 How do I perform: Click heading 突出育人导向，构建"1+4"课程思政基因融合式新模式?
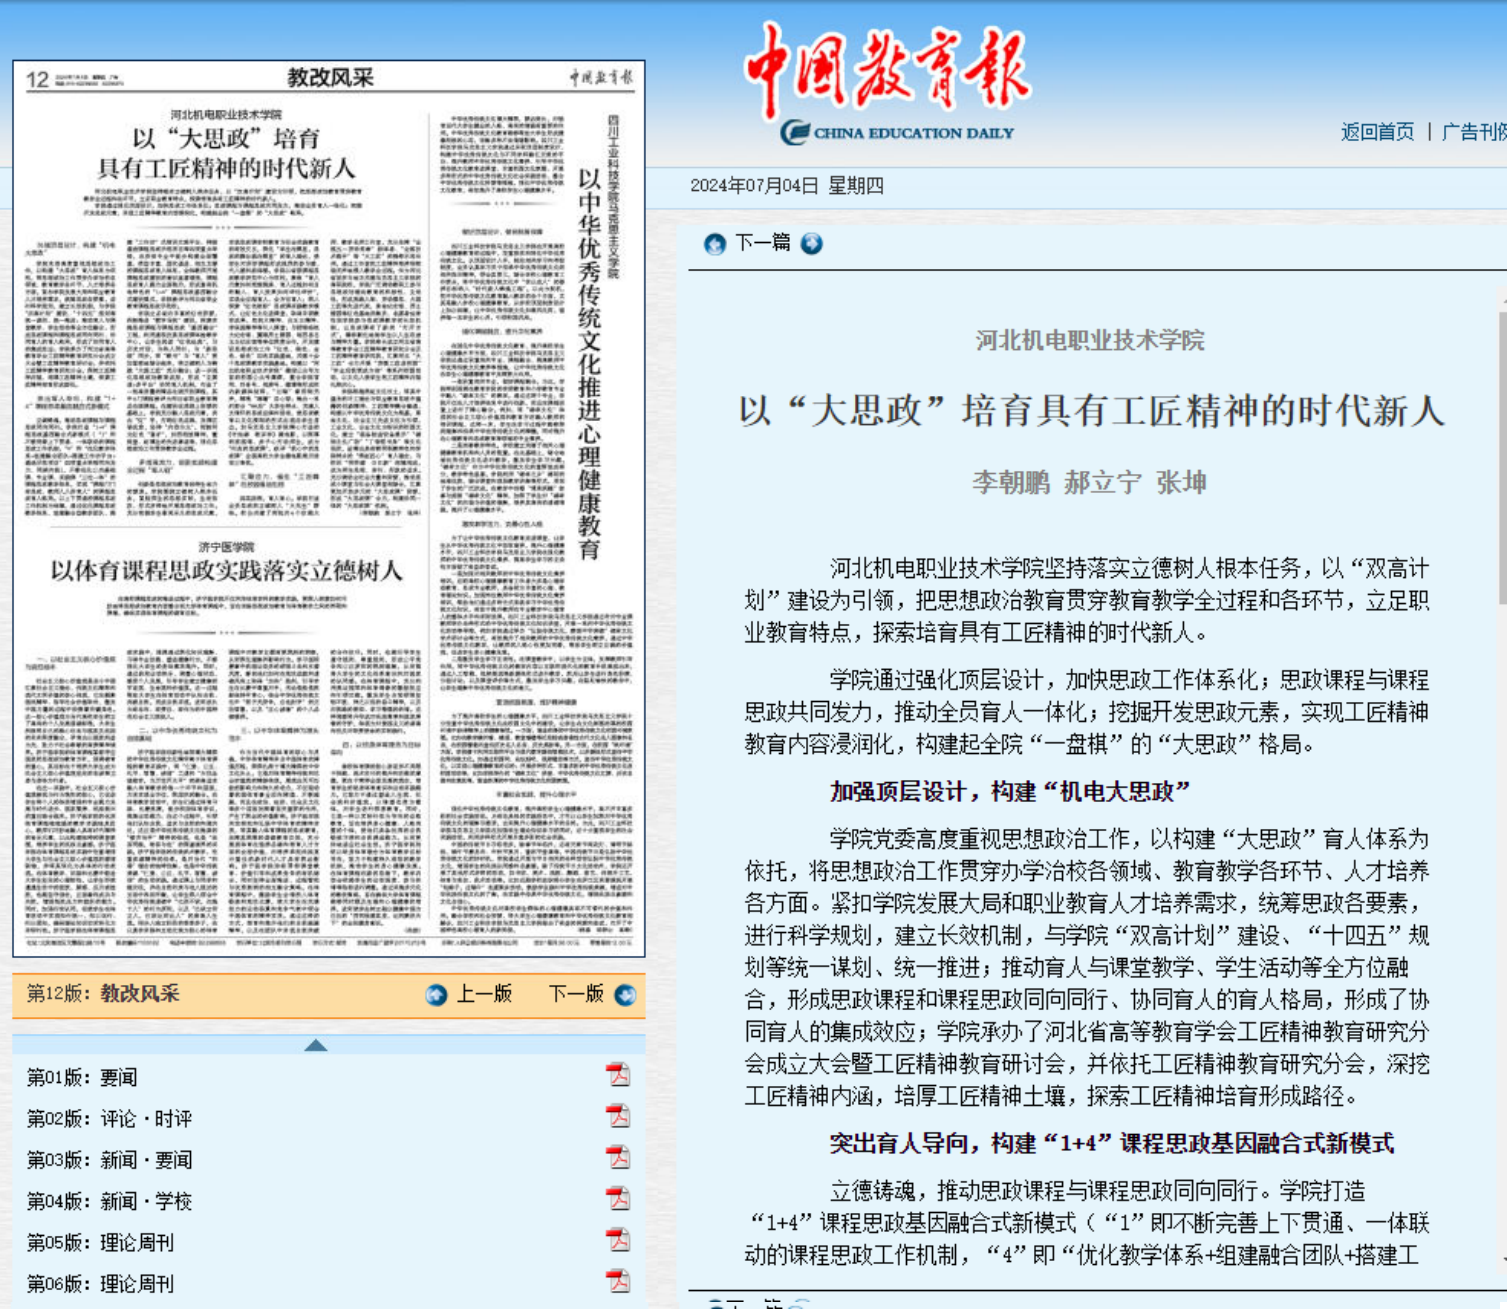pos(1111,1144)
